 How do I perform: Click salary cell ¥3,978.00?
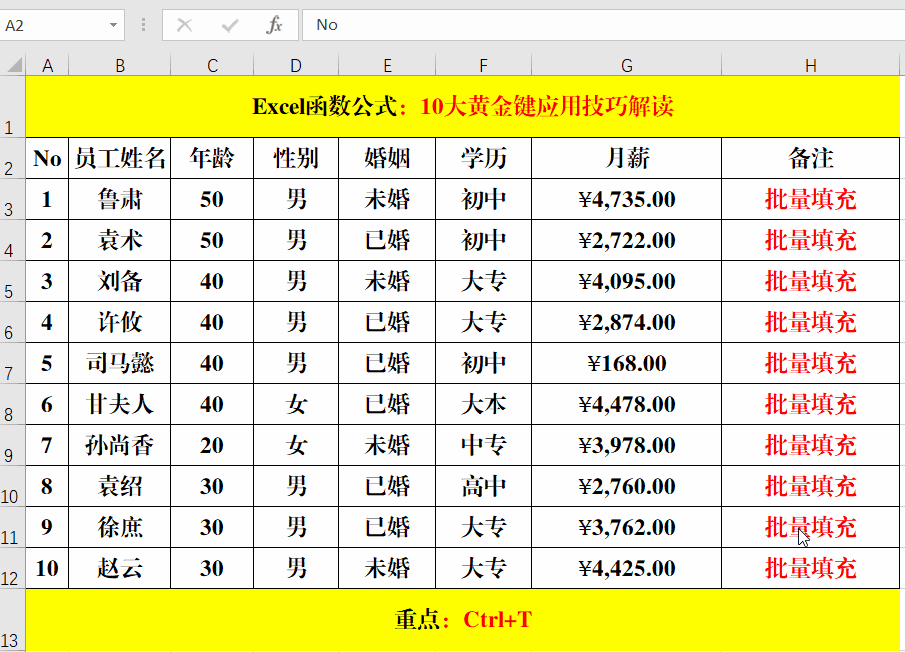(626, 445)
